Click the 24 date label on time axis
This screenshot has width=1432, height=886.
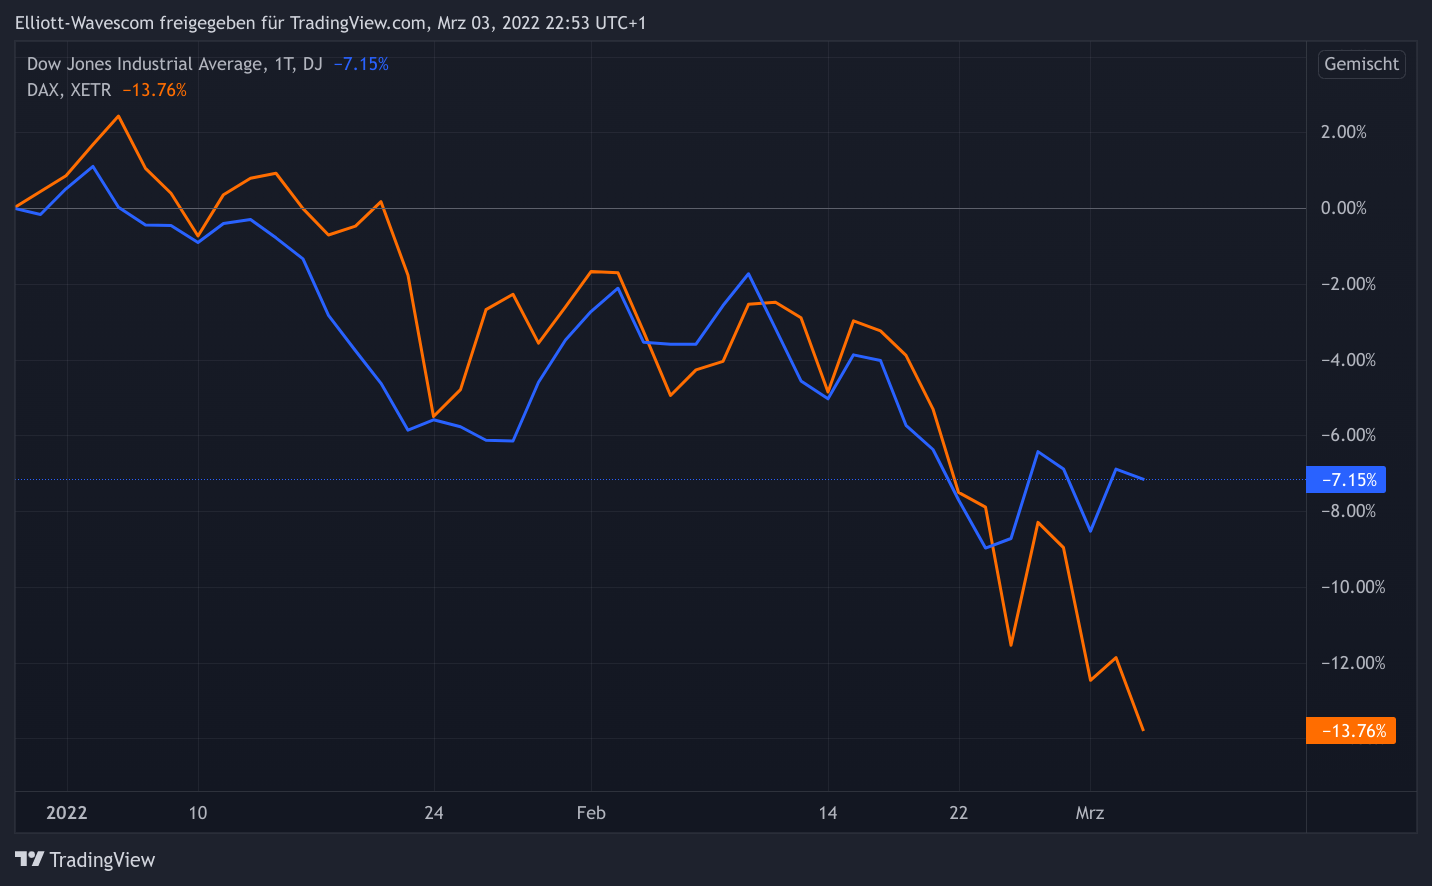coord(434,813)
